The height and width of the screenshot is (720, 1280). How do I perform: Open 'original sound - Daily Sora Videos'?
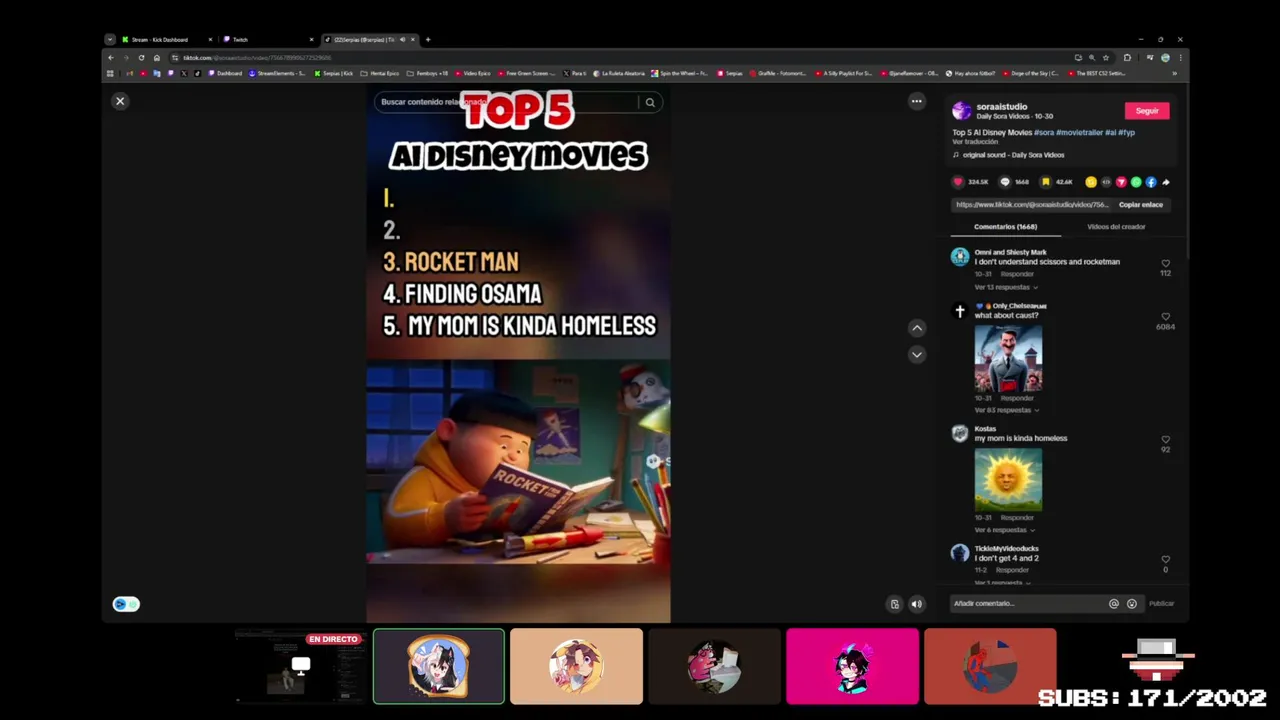(x=1013, y=155)
